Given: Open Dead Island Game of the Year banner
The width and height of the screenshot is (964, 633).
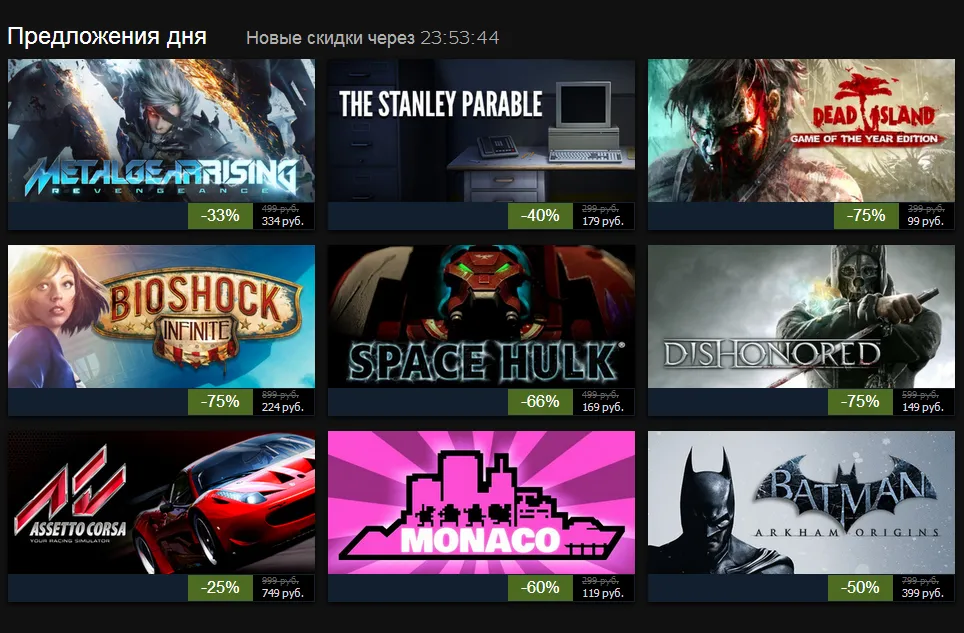Looking at the screenshot, I should pyautogui.click(x=801, y=130).
